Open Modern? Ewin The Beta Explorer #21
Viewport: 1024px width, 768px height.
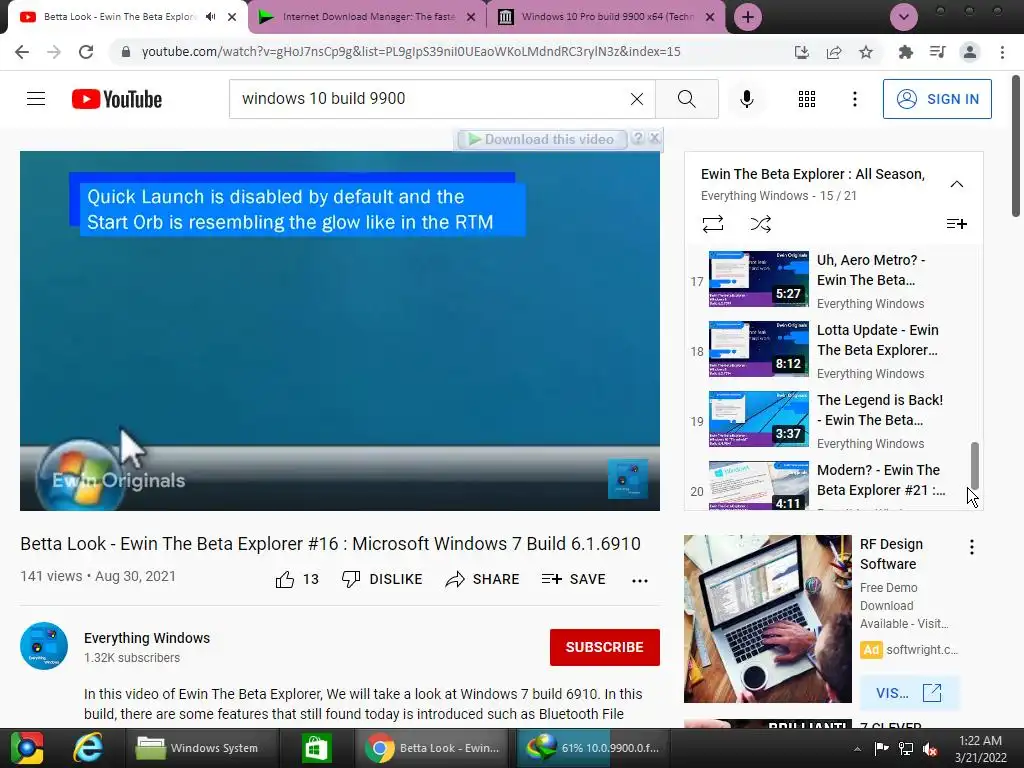click(x=880, y=480)
